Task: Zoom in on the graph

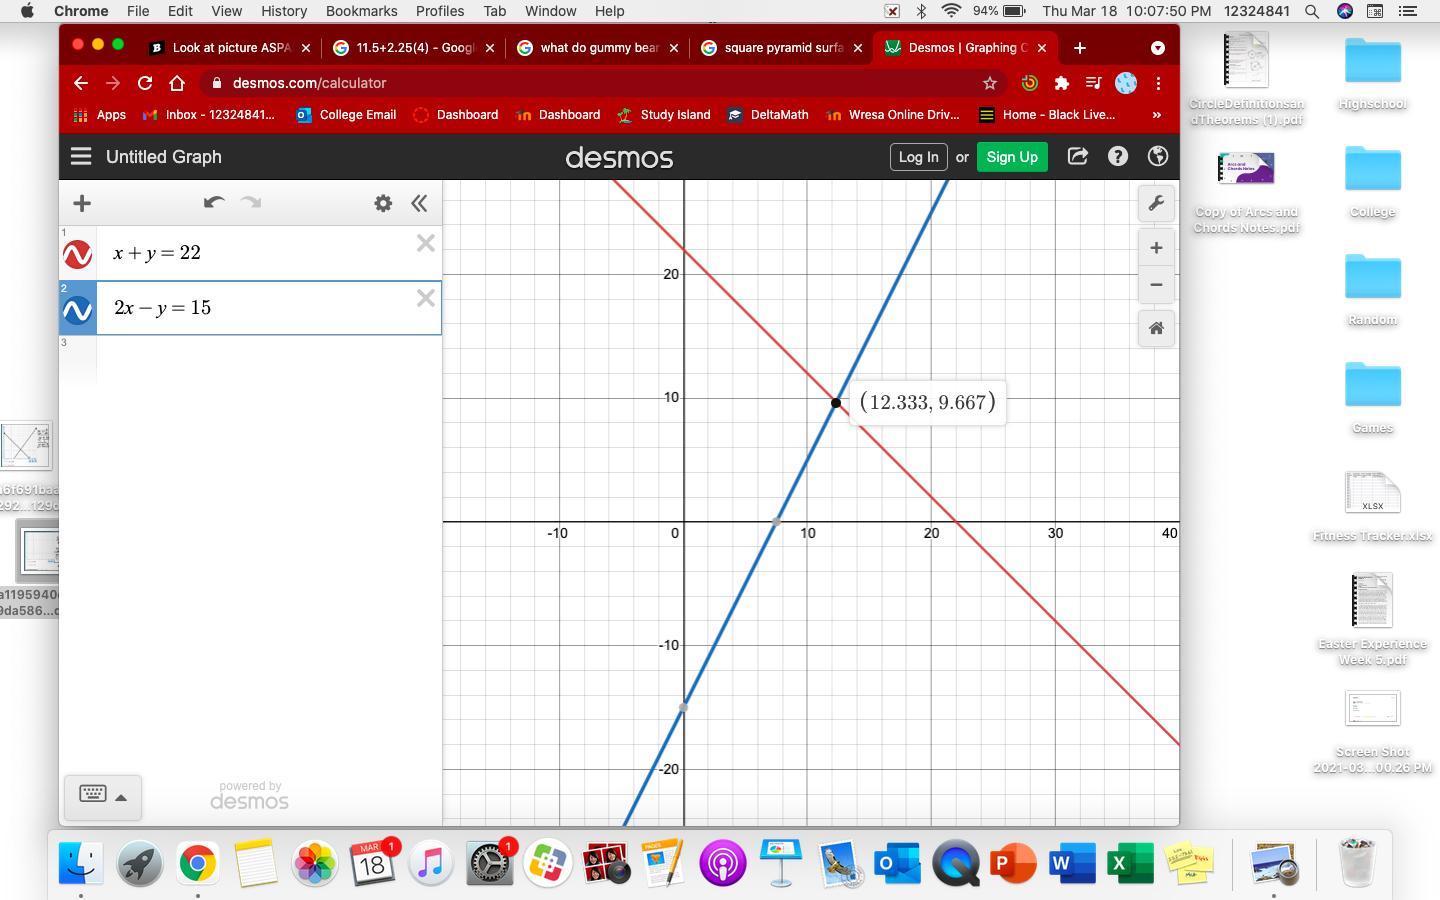Action: 1156,248
